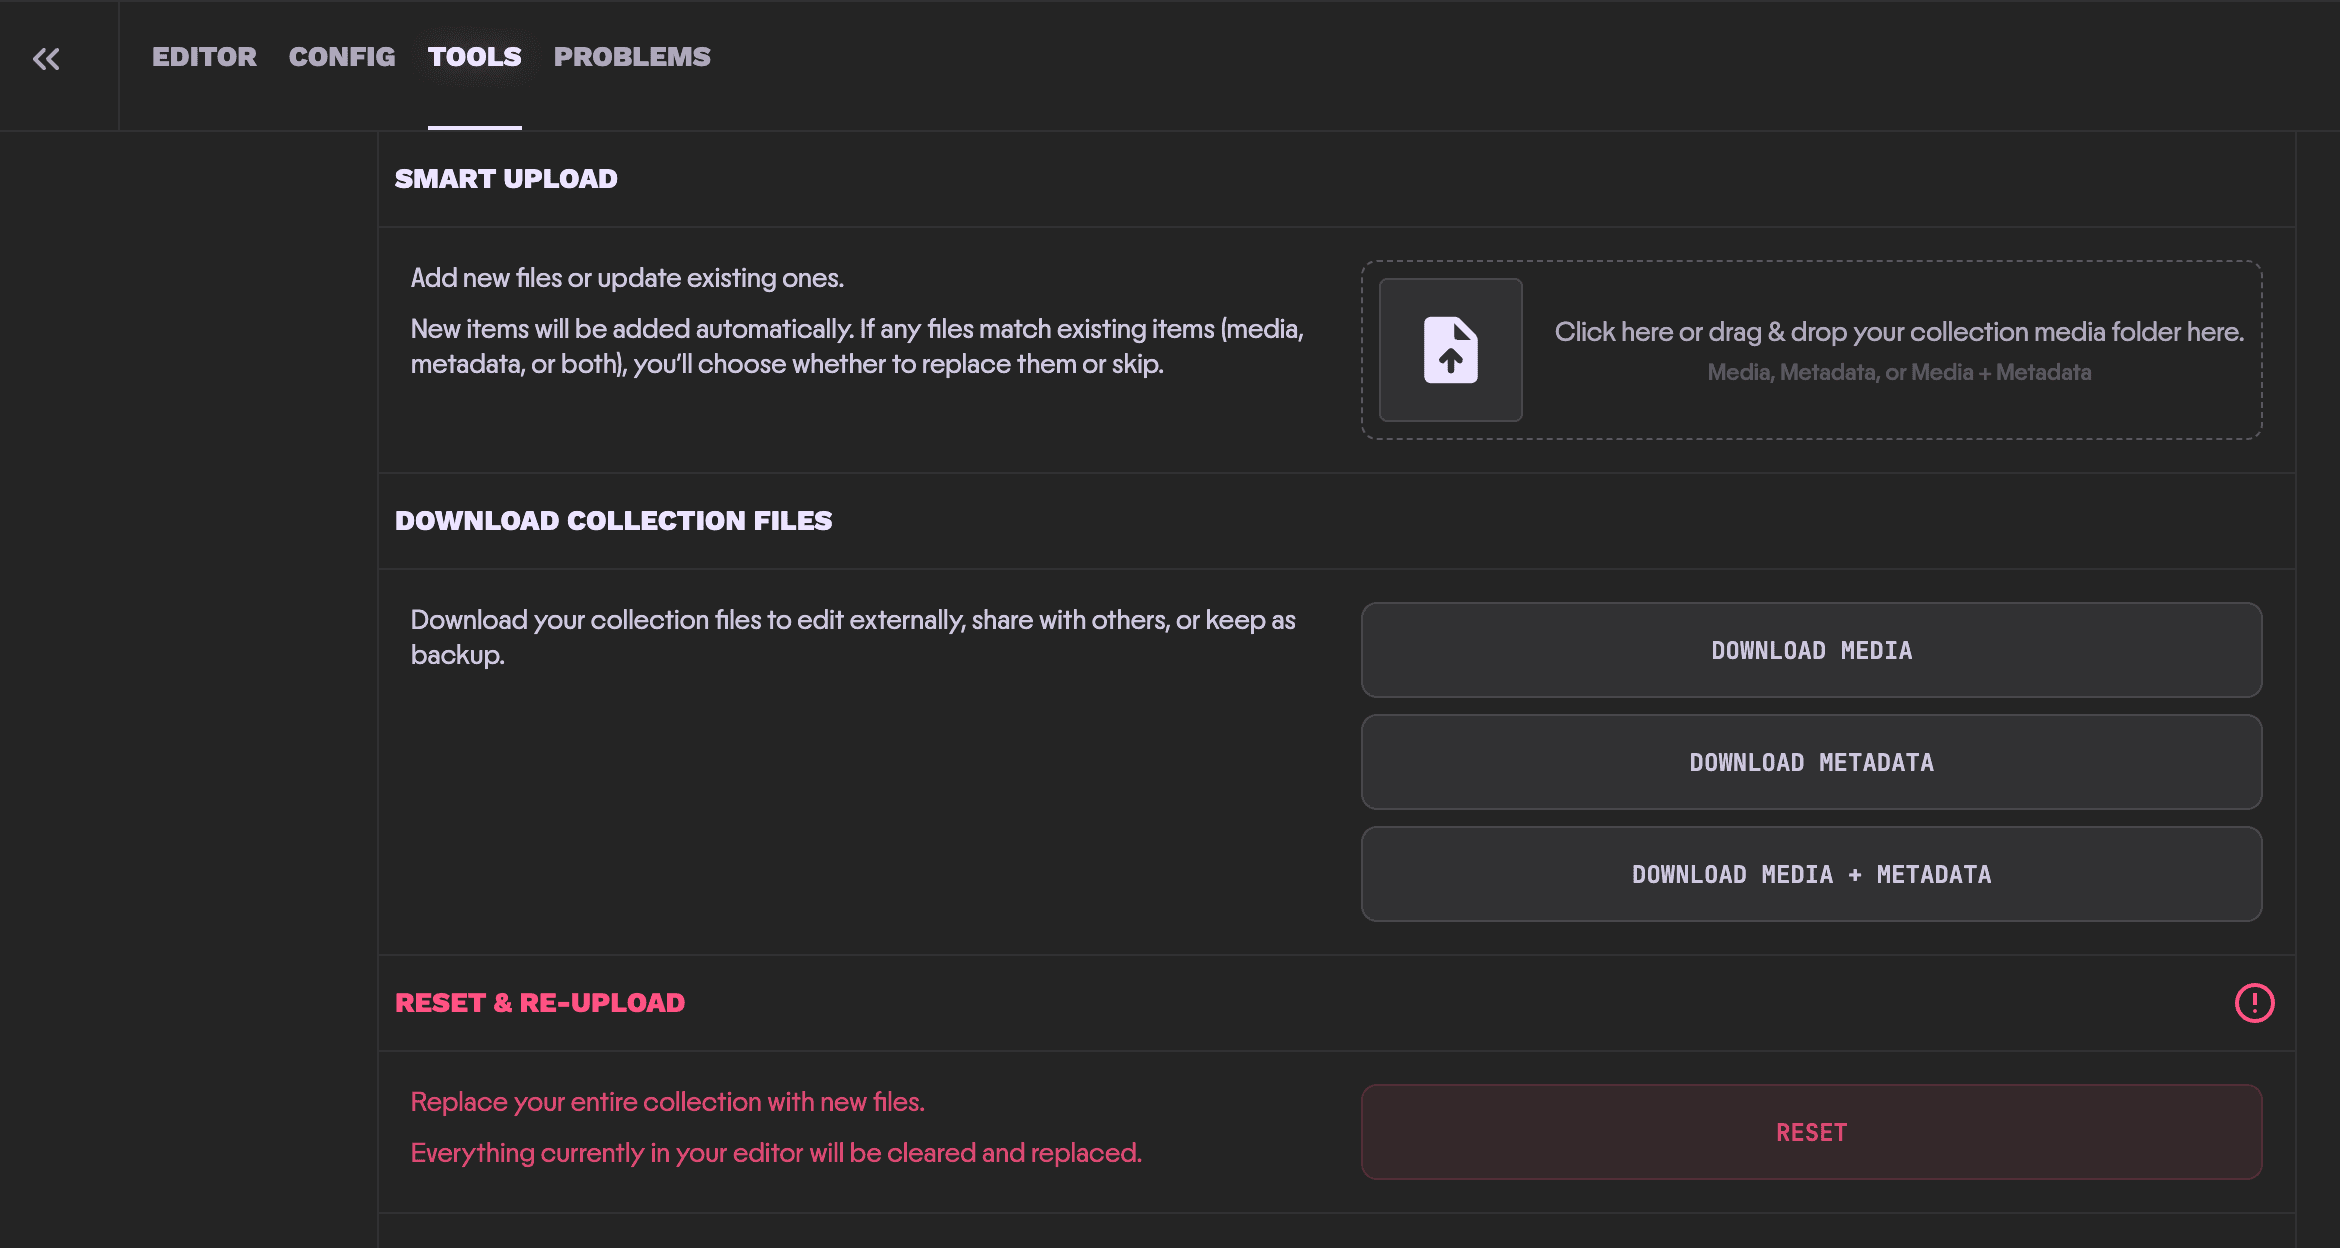Screen dimensions: 2340x1248
Task: Collapse the sidebar with the double-chevron icon
Action: pyautogui.click(x=46, y=59)
